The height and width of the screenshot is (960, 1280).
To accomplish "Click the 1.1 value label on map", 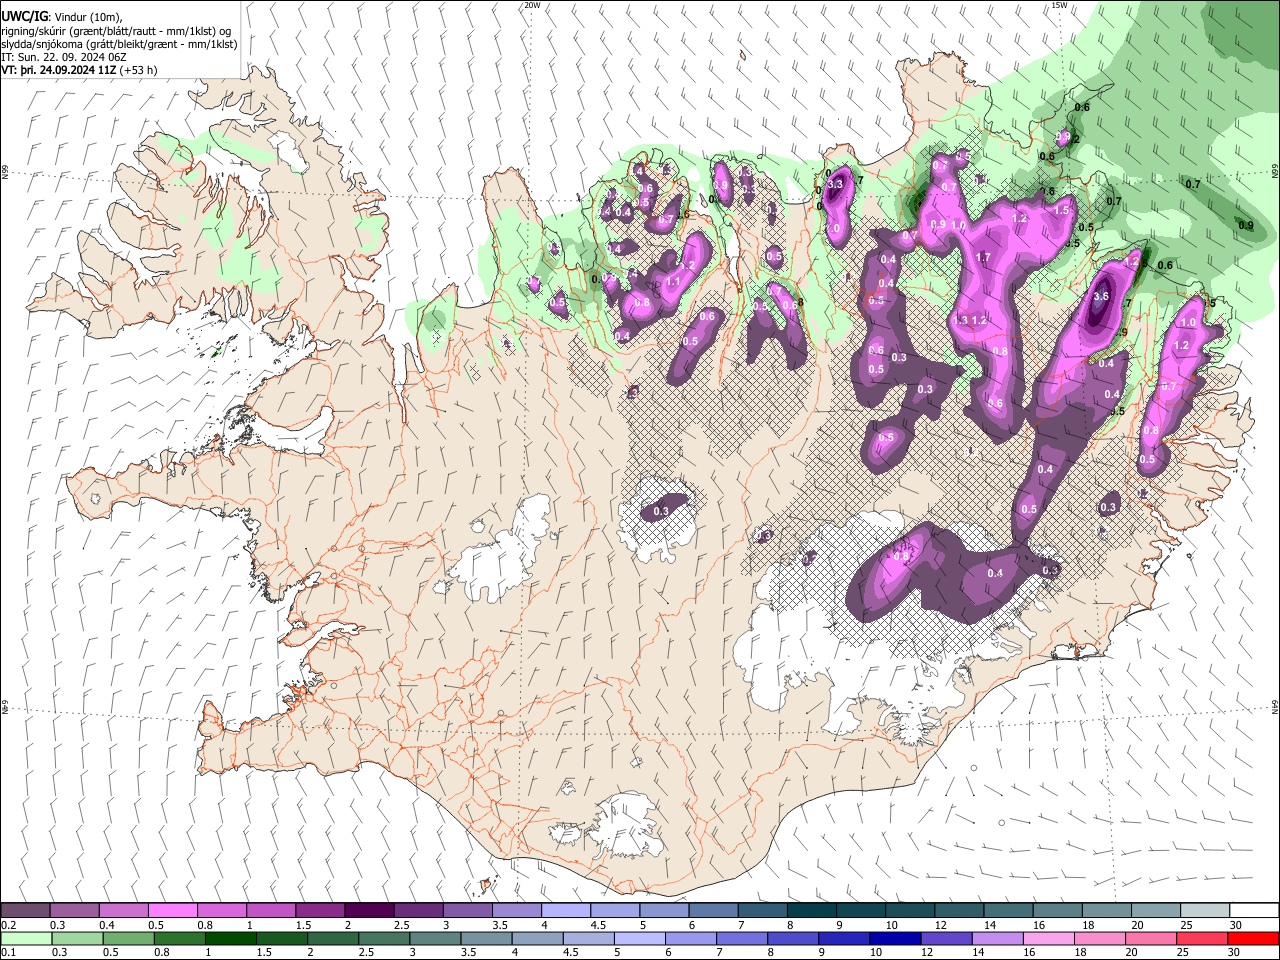I will tap(673, 282).
